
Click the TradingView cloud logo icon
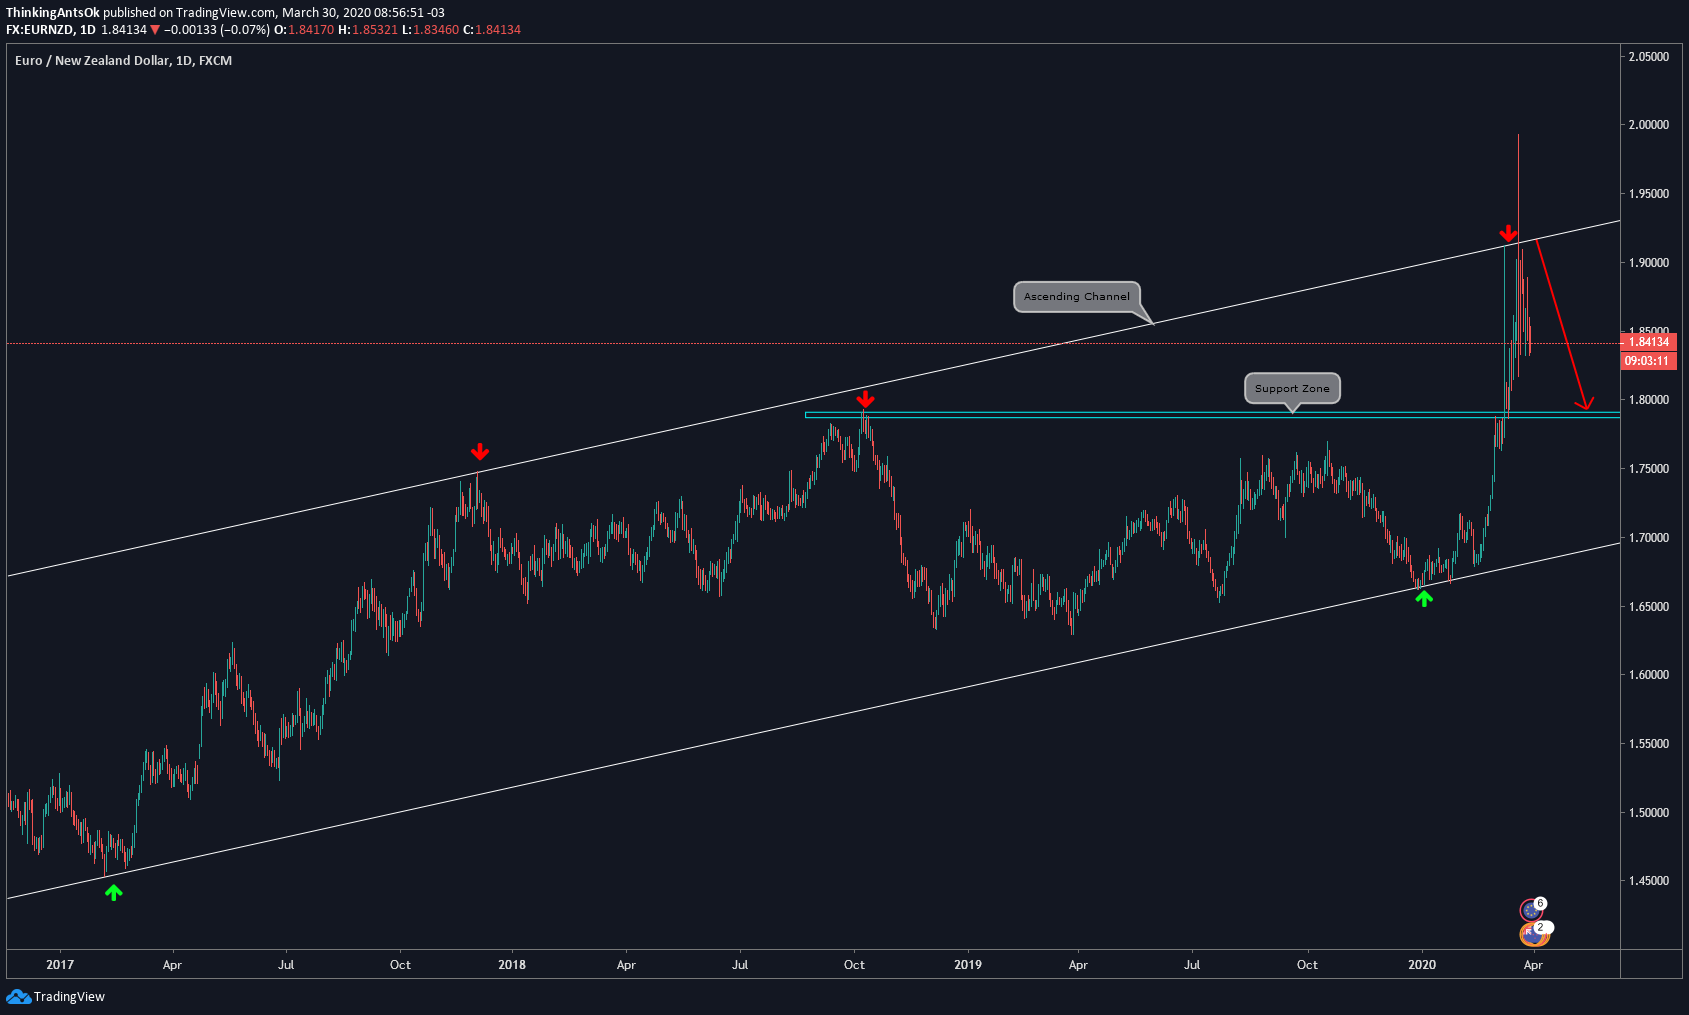tap(18, 996)
